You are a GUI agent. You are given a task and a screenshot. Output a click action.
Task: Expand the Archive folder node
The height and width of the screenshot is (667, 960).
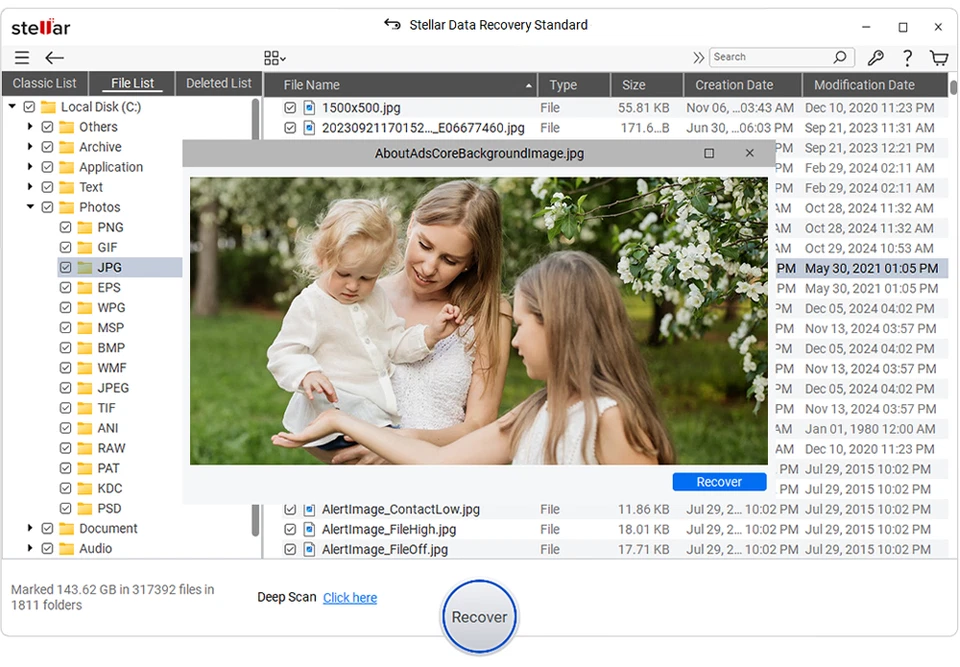29,147
